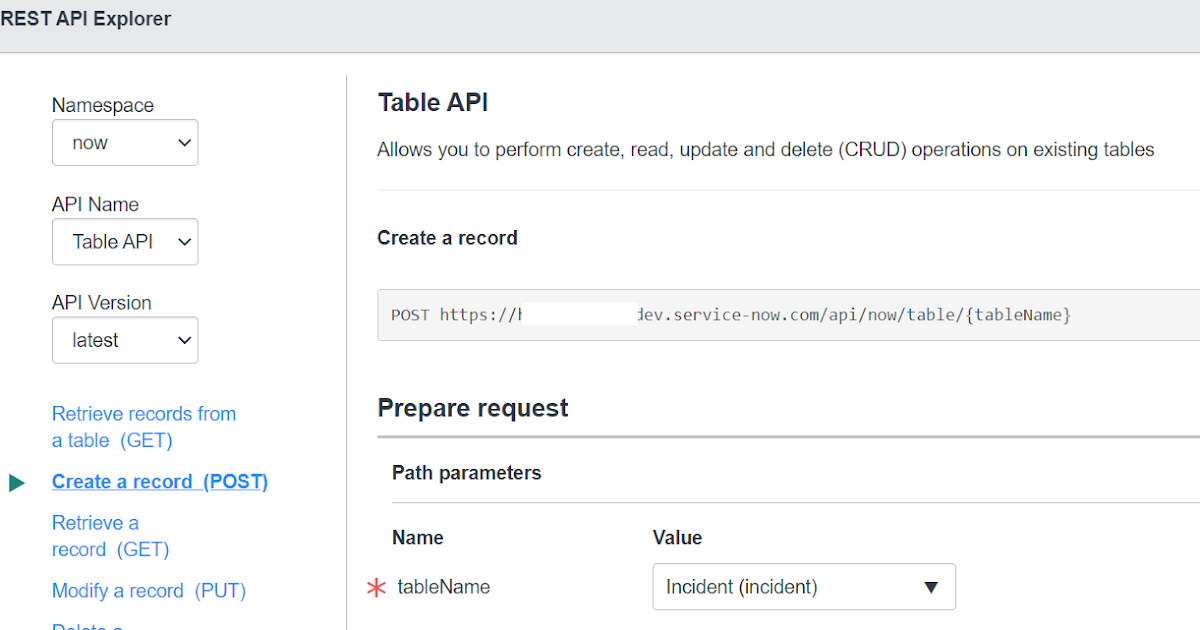Click the partially visible 'Delete a' link

[87, 625]
